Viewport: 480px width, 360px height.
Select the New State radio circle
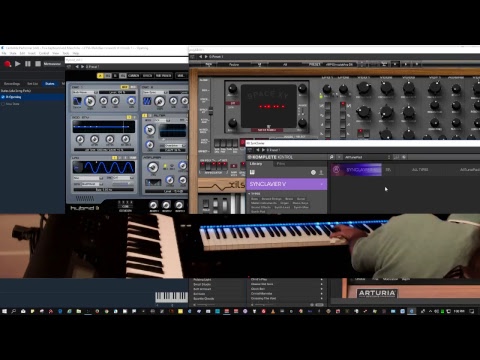tap(3, 104)
